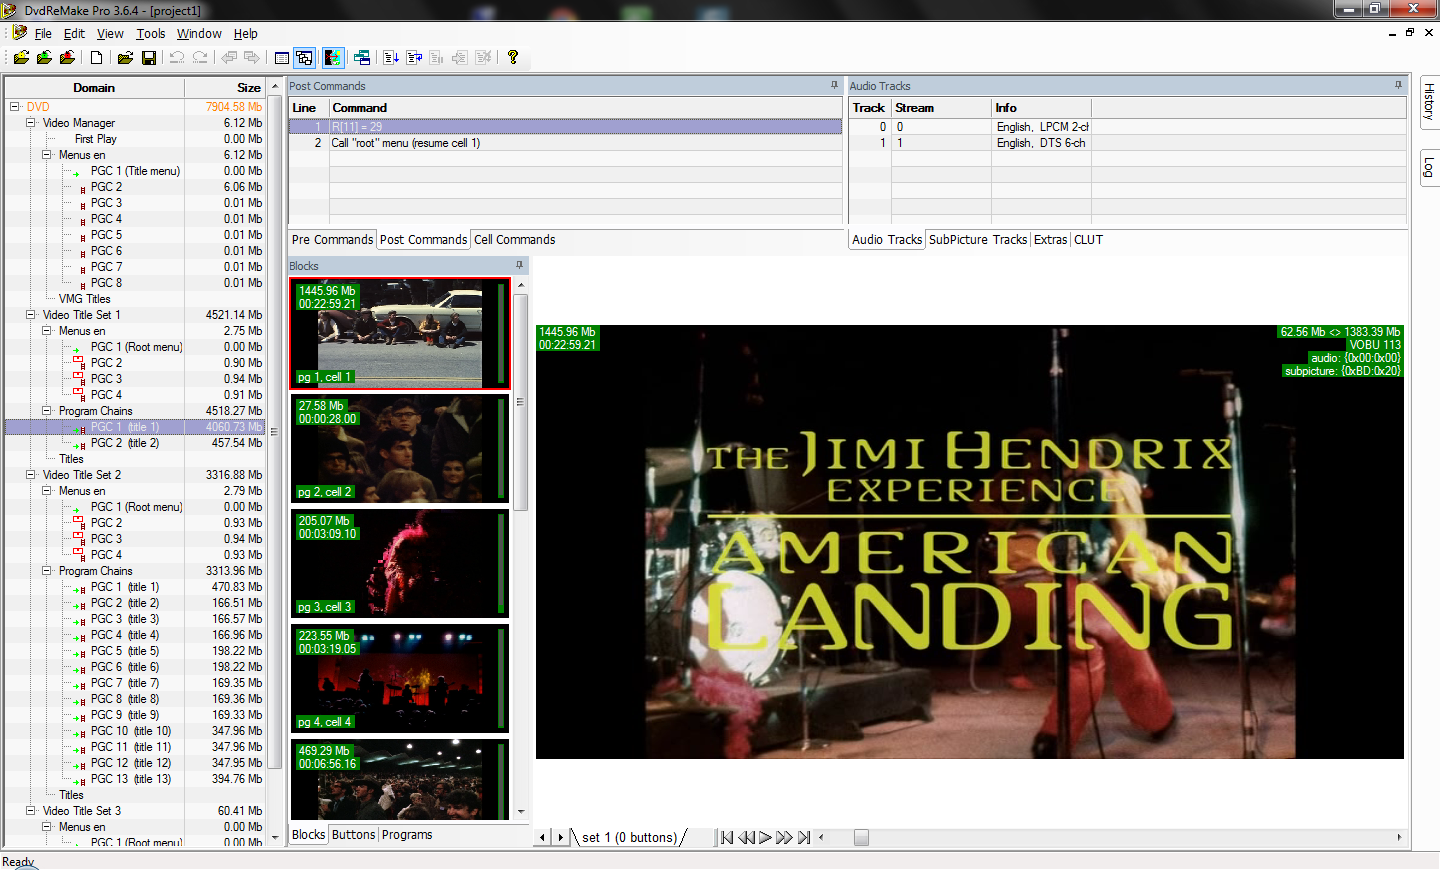Switch to the Pre Commands tab
1440x870 pixels.
(332, 240)
